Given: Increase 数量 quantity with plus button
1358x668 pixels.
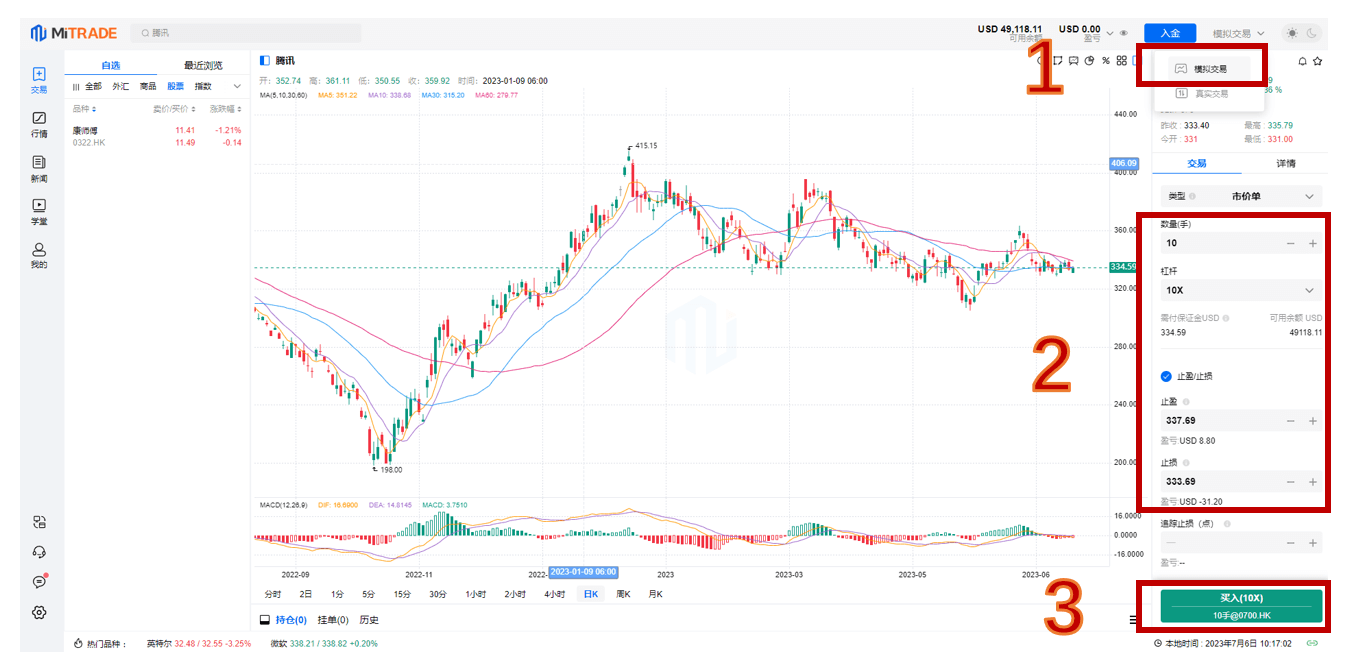Looking at the screenshot, I should pos(1313,243).
